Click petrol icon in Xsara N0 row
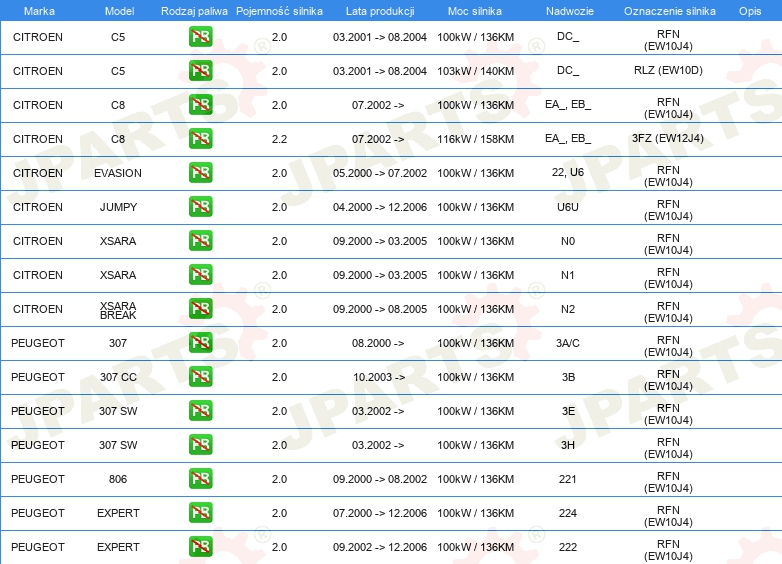 tap(200, 240)
